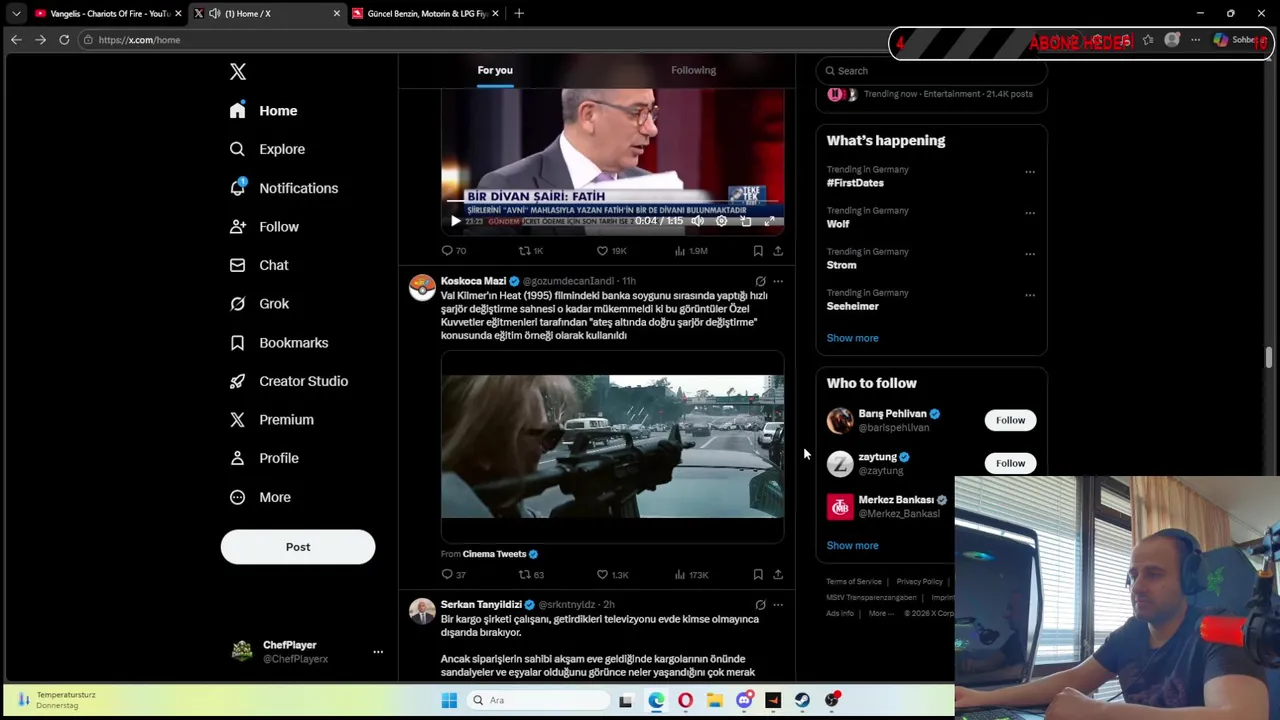Click the Post button
Viewport: 1280px width, 720px height.
coord(298,547)
